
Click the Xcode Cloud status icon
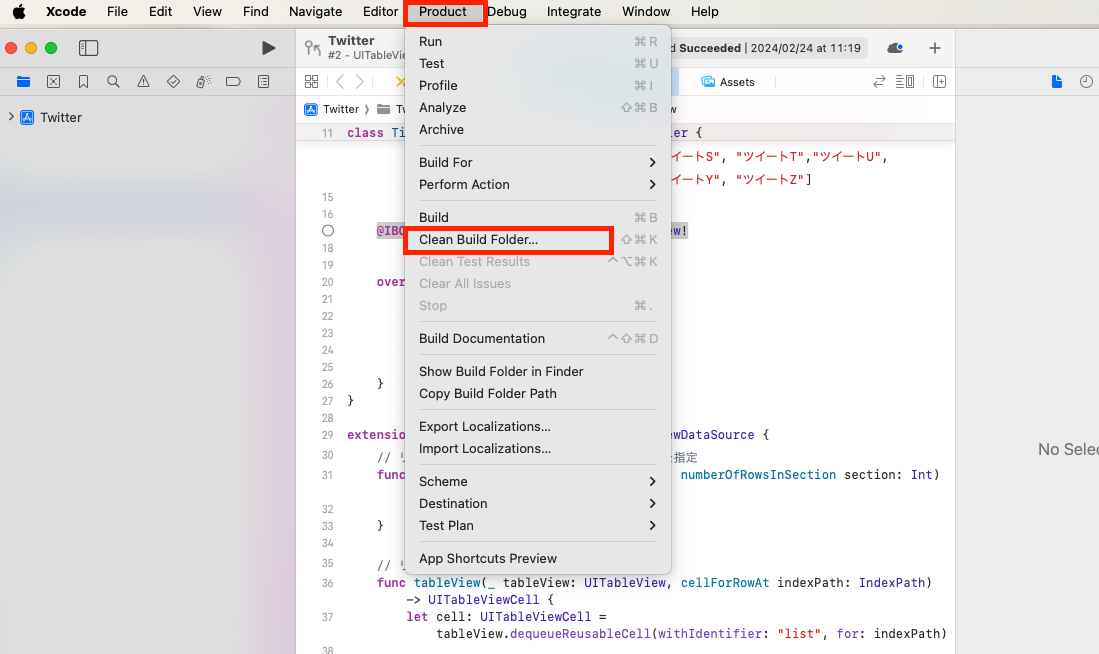[x=895, y=48]
